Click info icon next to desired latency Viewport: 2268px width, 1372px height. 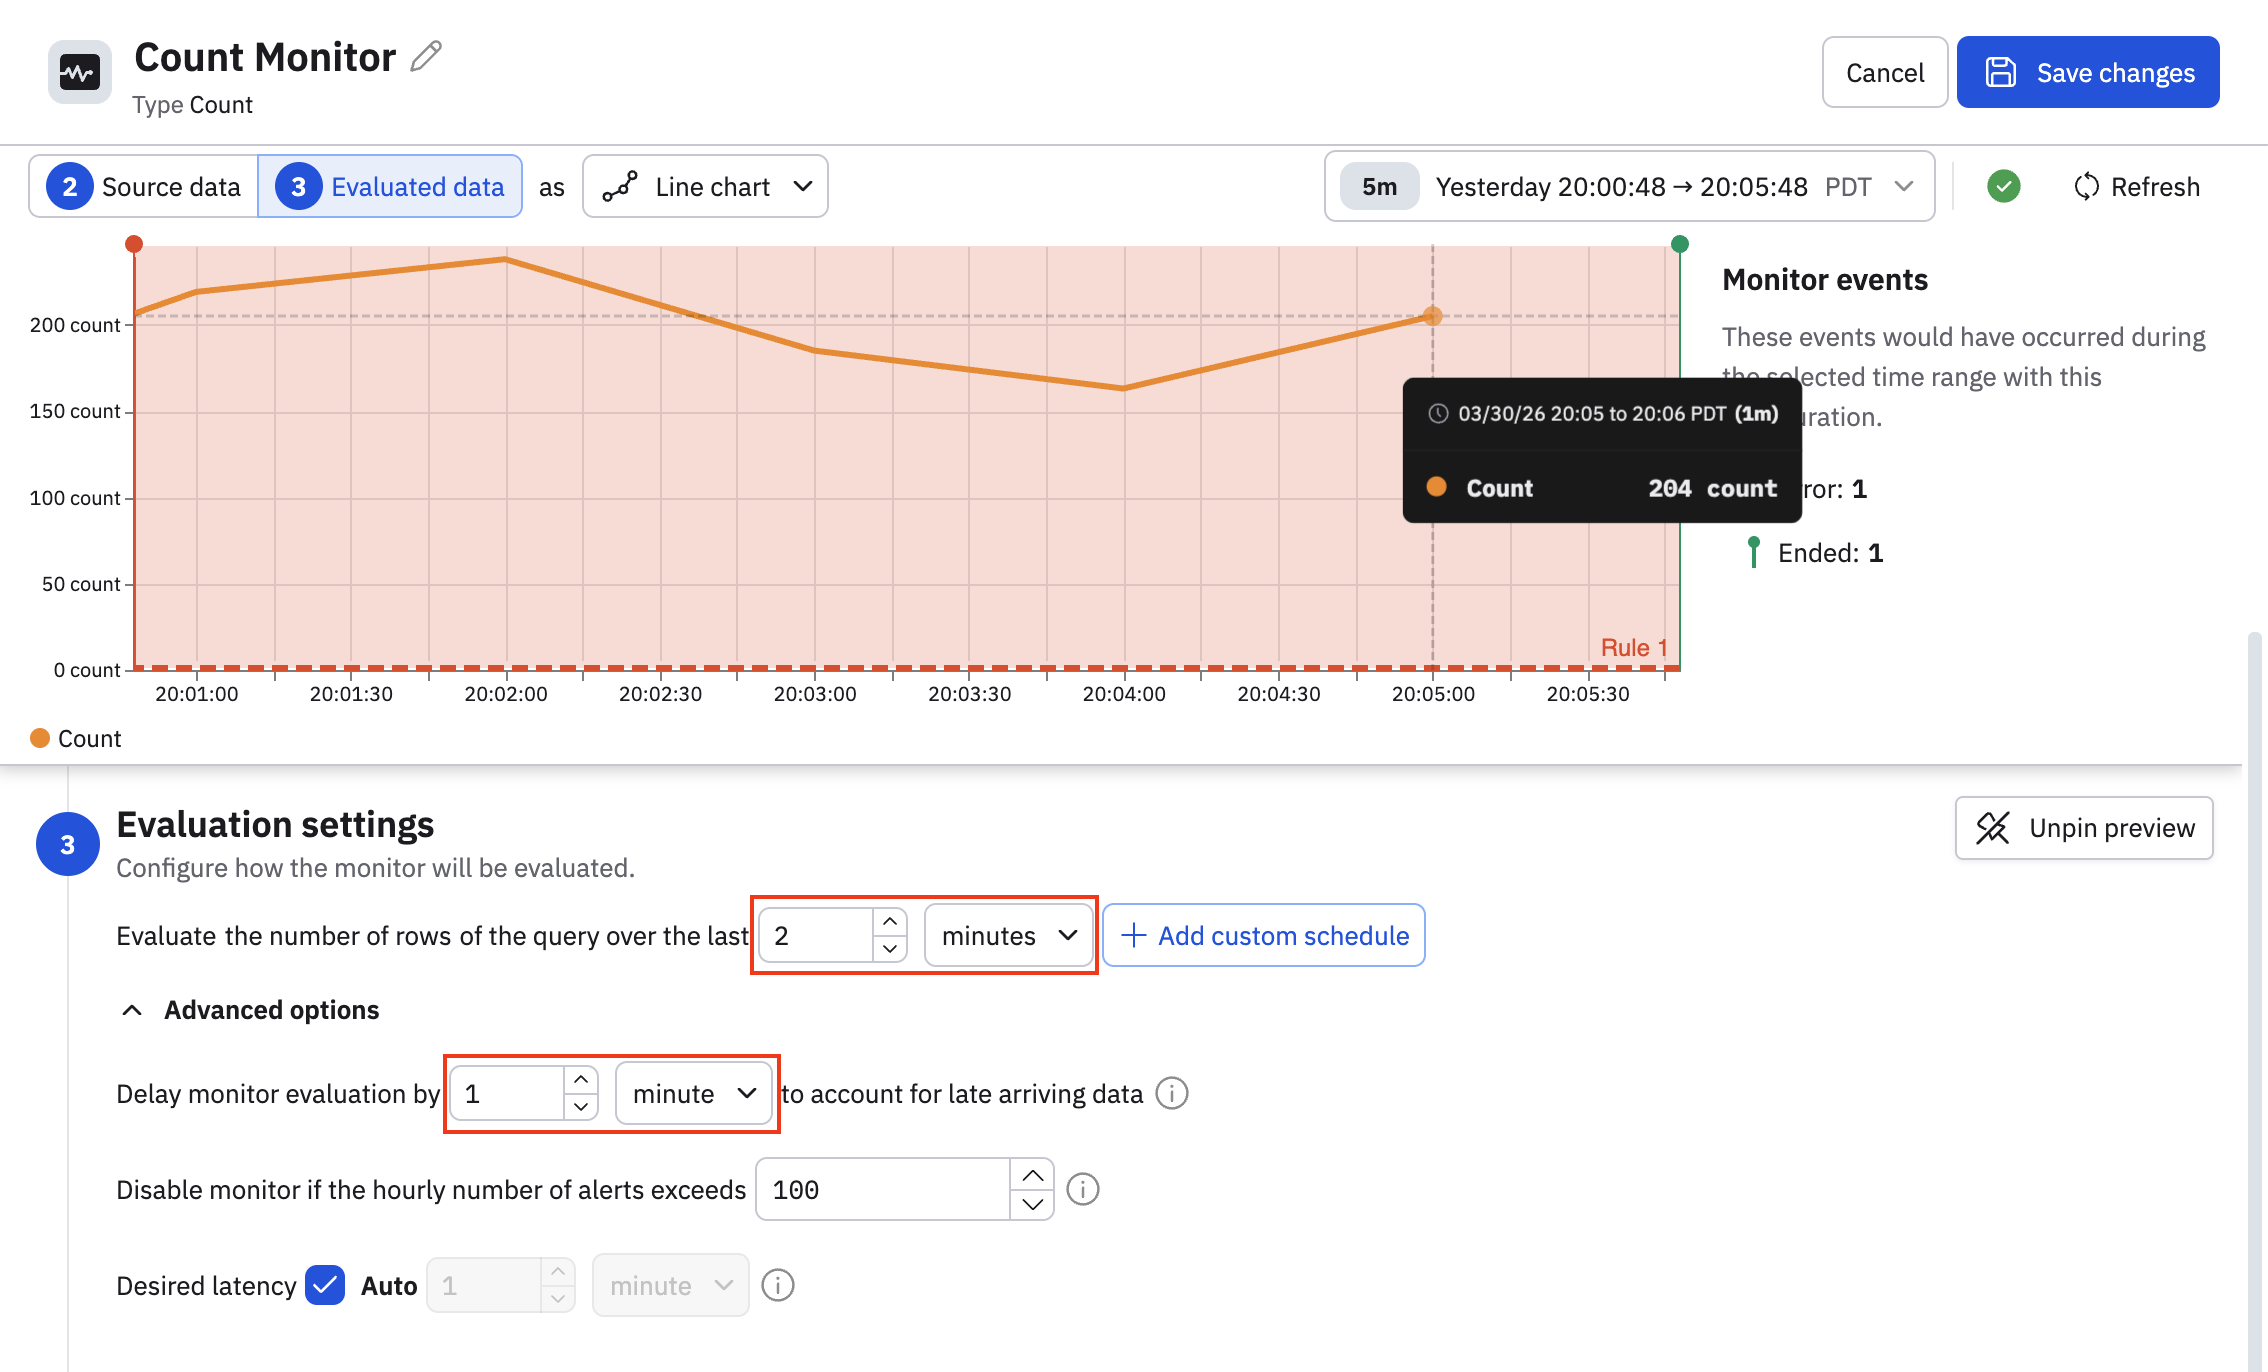pyautogui.click(x=777, y=1285)
